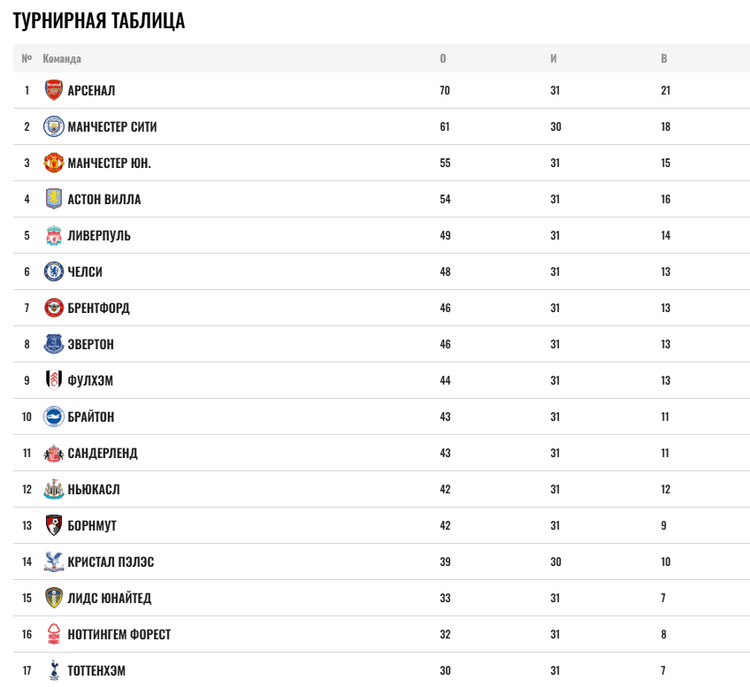Click the Liverpool club crest icon
750x687 pixels.
(x=54, y=236)
